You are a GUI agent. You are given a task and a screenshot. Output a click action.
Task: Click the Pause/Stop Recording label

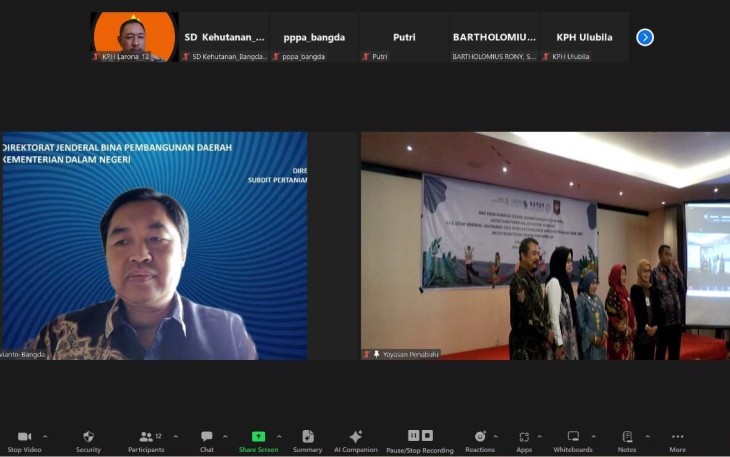point(420,450)
